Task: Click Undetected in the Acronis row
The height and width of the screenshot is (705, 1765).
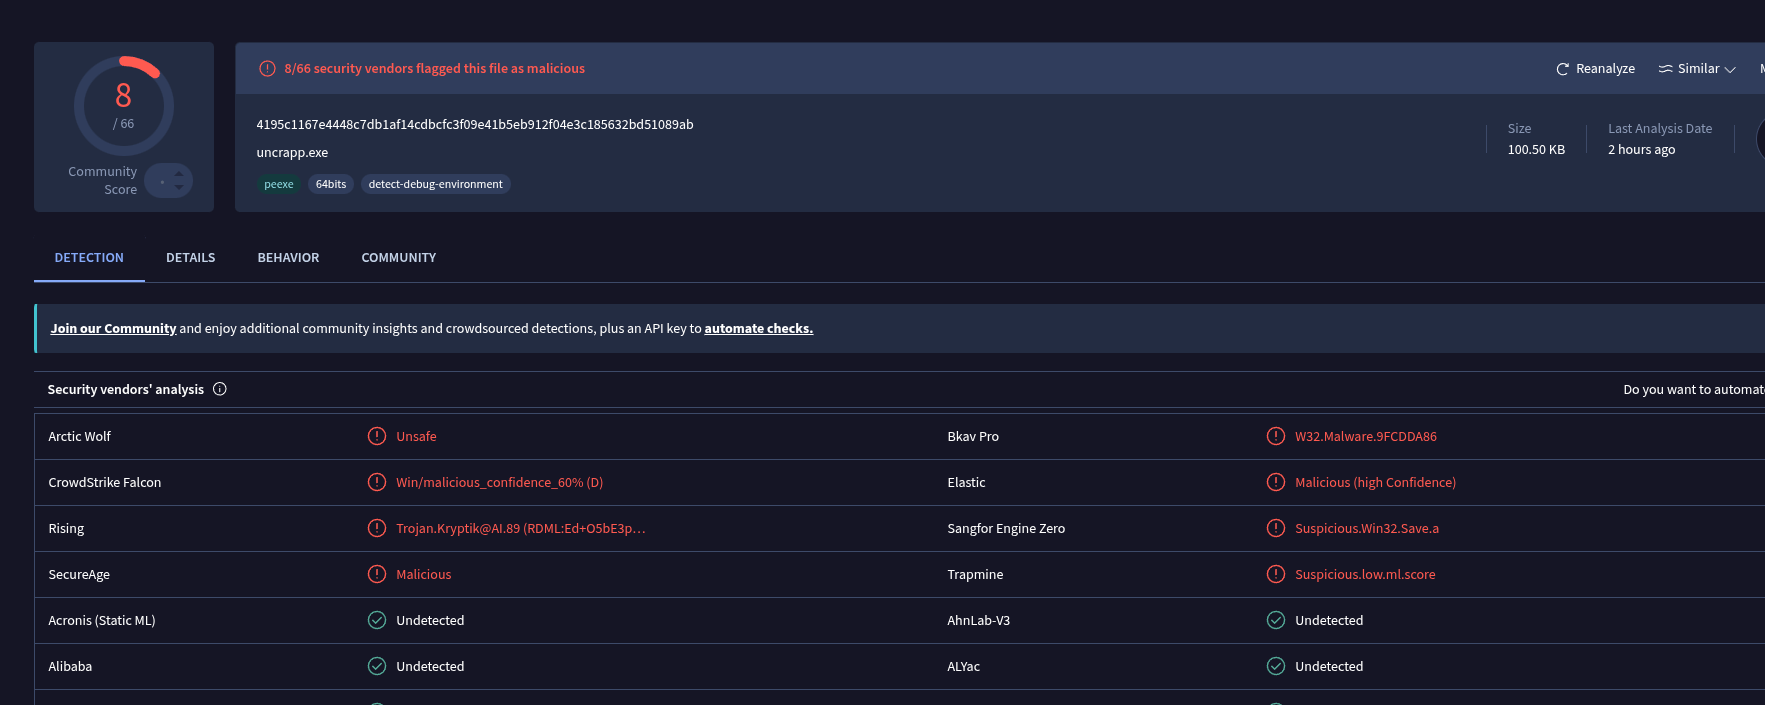Action: click(430, 621)
